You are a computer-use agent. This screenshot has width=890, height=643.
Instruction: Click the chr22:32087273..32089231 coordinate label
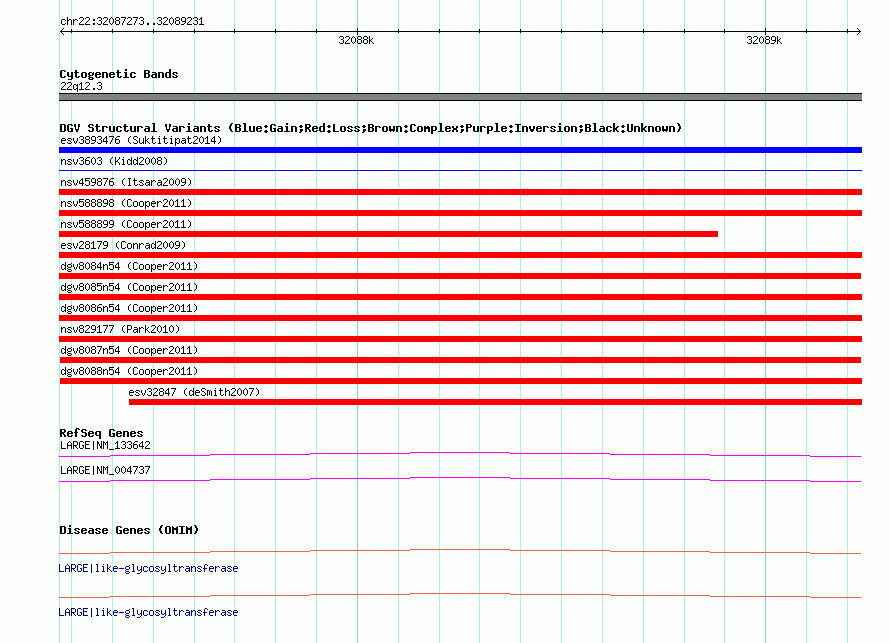click(x=132, y=21)
